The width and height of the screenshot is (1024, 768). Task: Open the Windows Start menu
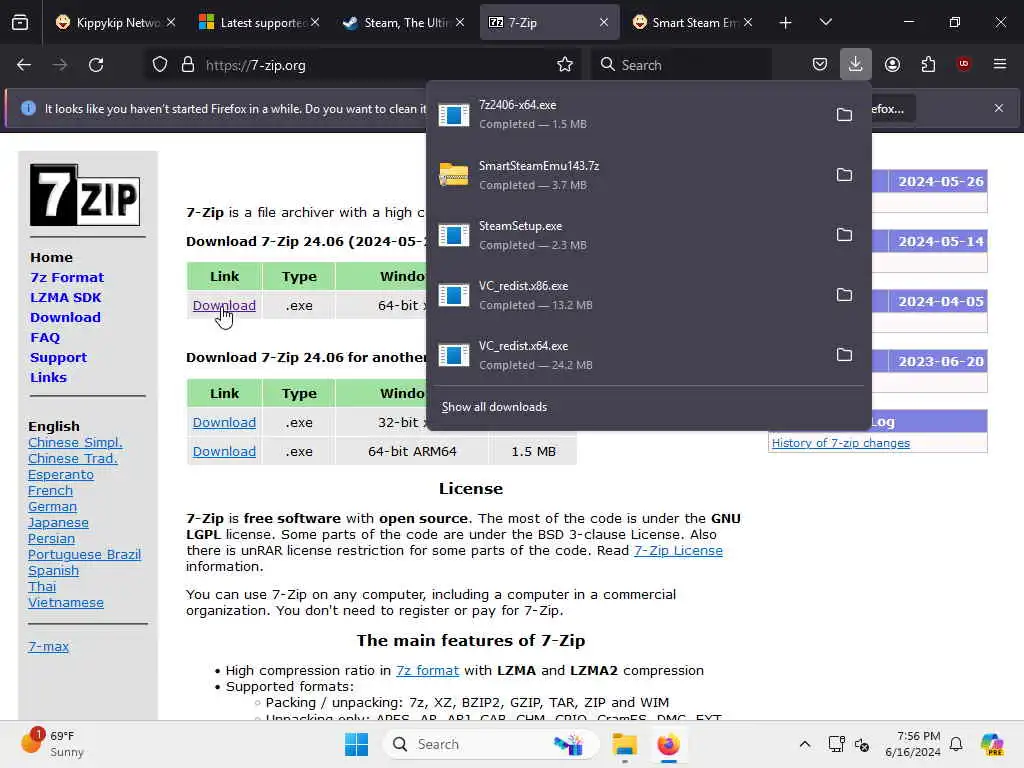click(357, 744)
